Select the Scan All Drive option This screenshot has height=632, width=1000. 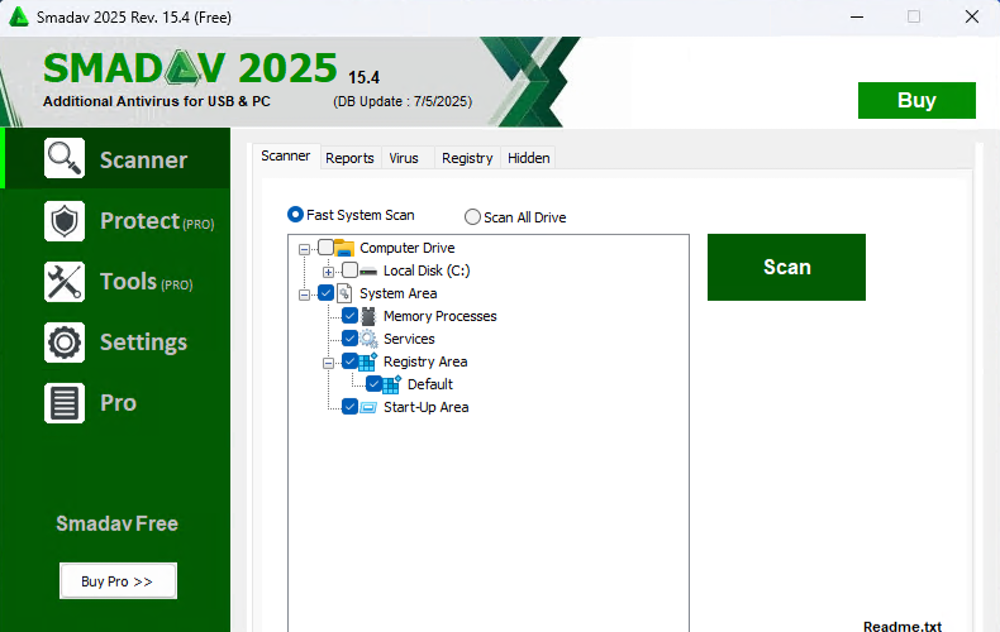tap(473, 217)
